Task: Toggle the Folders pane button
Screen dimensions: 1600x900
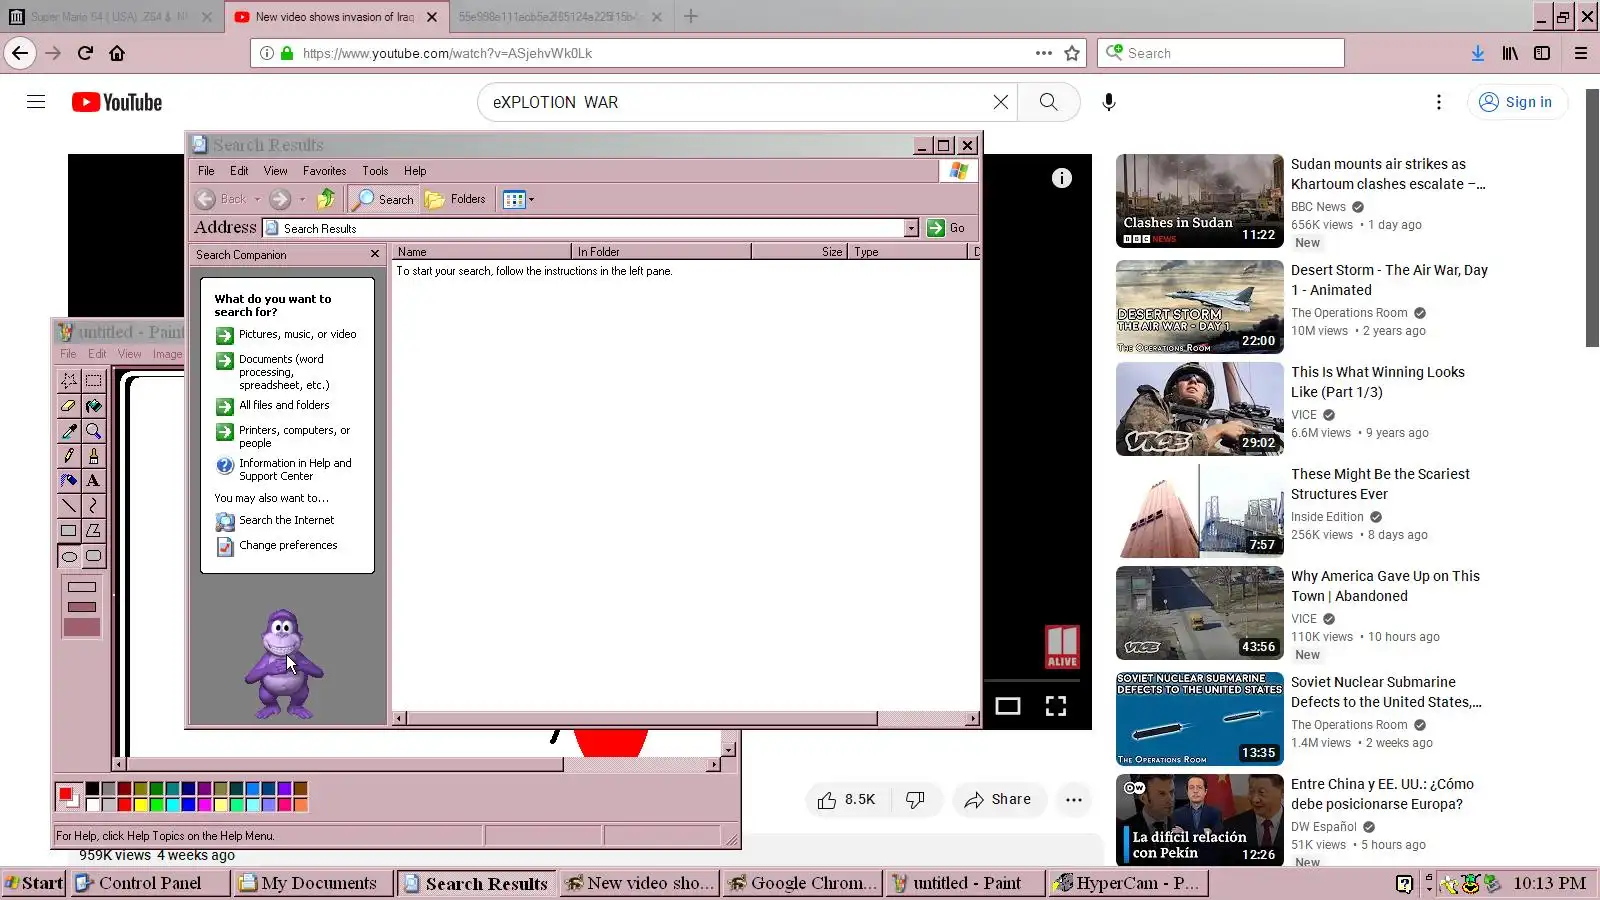Action: coord(456,199)
